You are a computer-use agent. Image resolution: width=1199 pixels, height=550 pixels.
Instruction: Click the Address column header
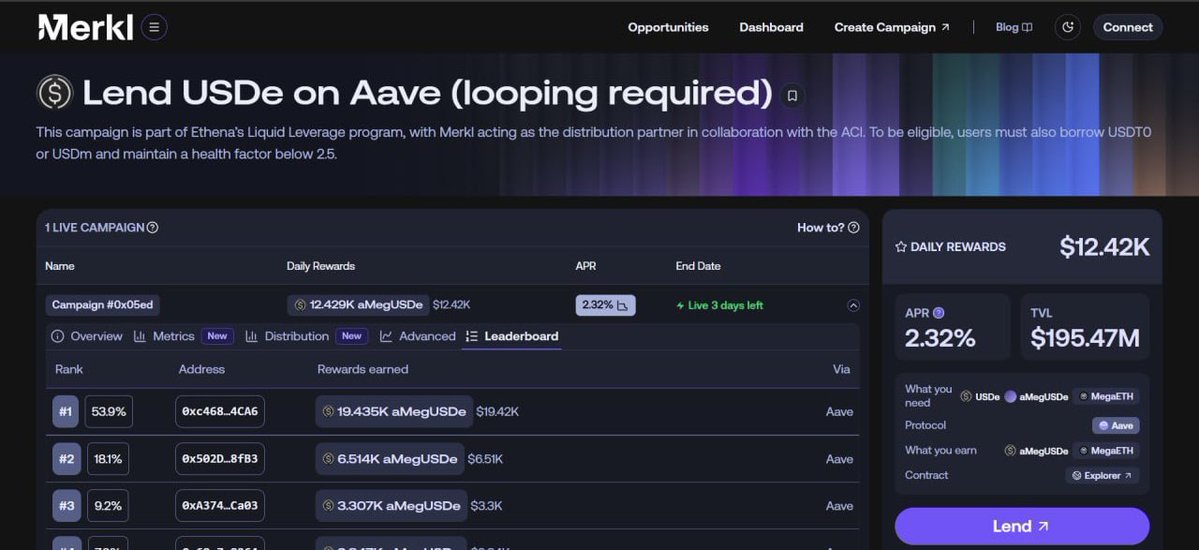(202, 369)
